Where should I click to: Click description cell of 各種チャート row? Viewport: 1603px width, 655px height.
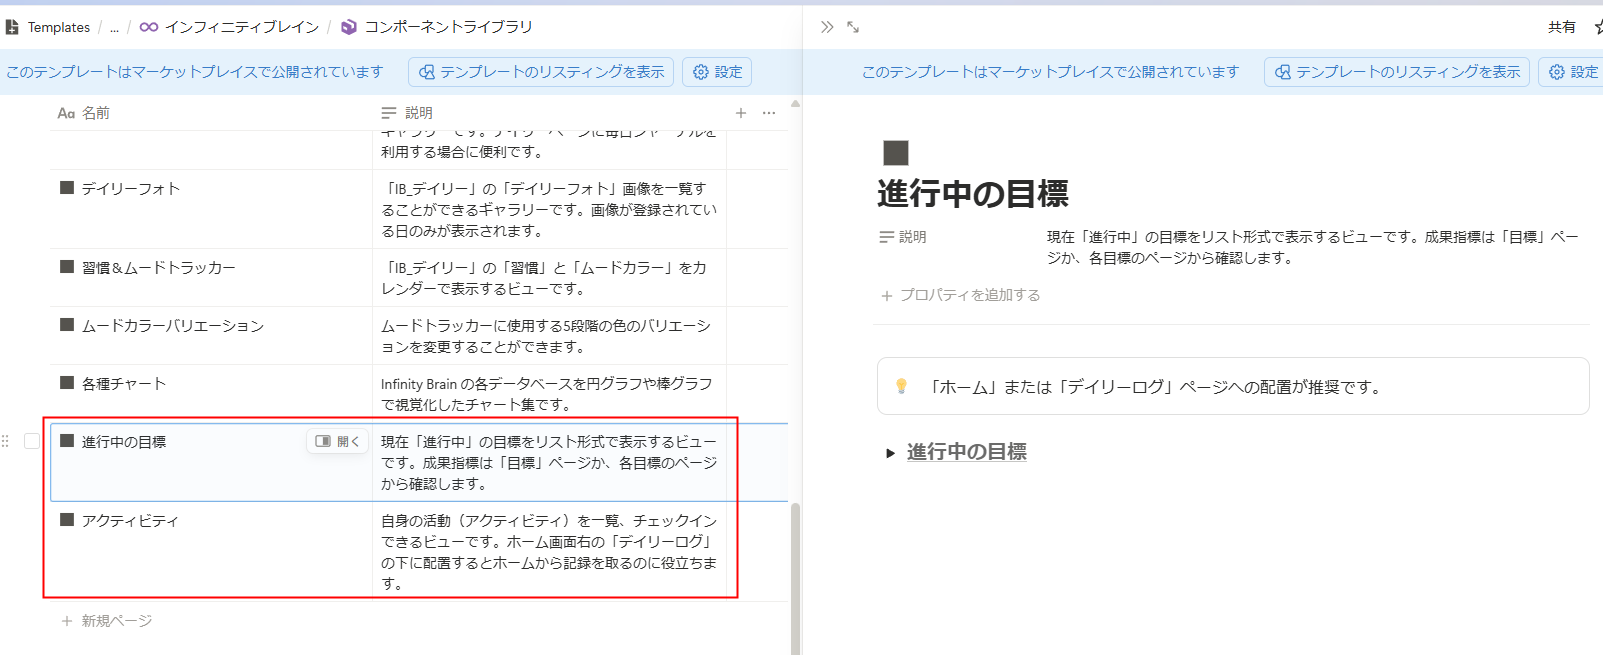click(549, 394)
